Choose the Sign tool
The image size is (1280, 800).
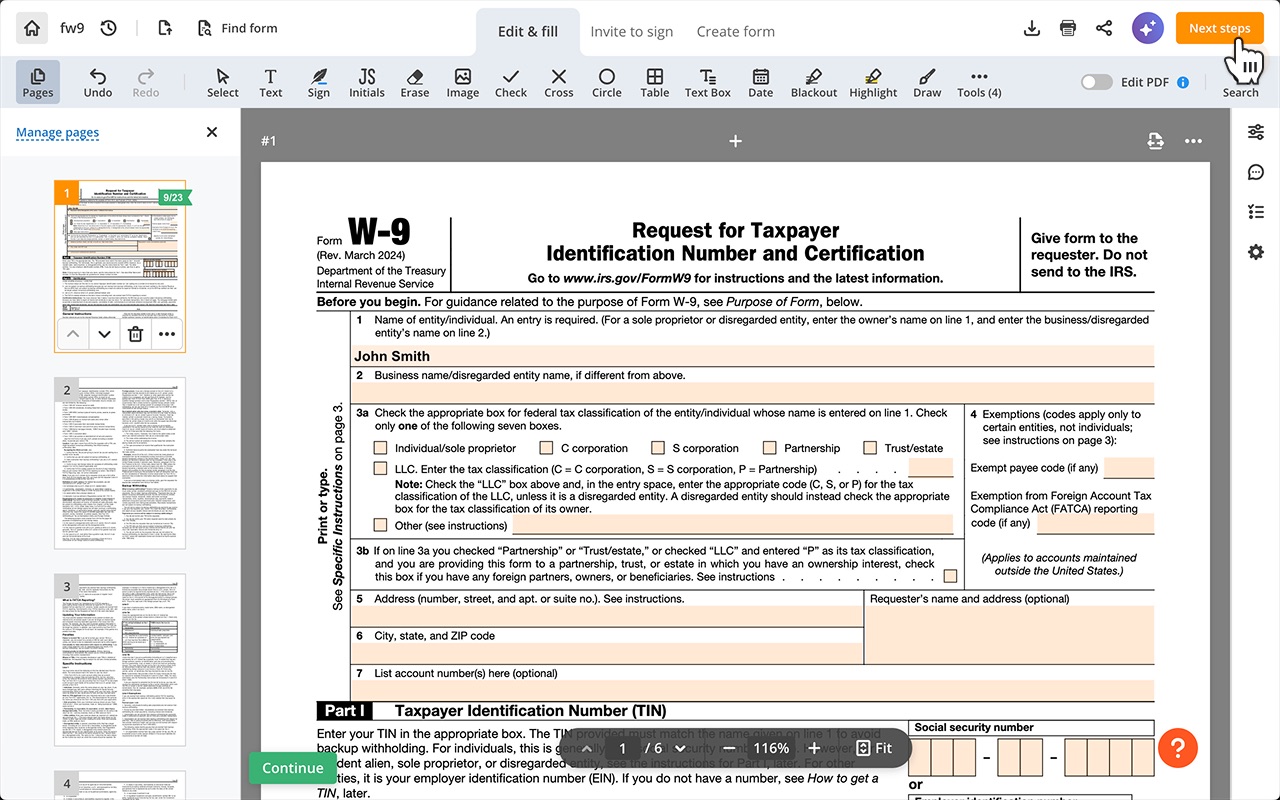(x=319, y=82)
